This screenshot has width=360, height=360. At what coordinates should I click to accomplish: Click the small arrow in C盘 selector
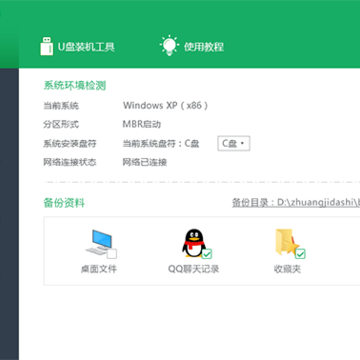pyautogui.click(x=242, y=143)
